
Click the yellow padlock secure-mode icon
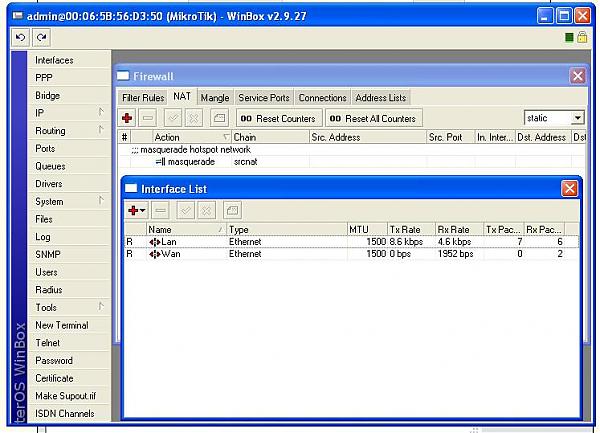pyautogui.click(x=582, y=37)
